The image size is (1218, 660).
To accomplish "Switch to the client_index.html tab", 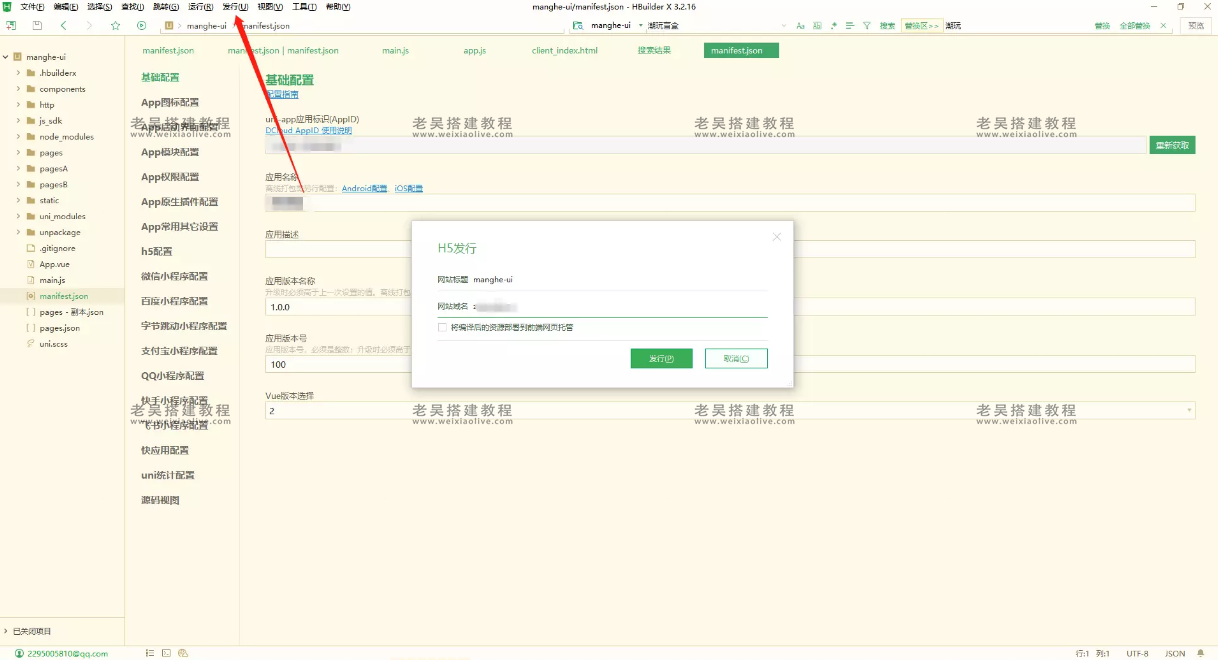I will coord(564,50).
